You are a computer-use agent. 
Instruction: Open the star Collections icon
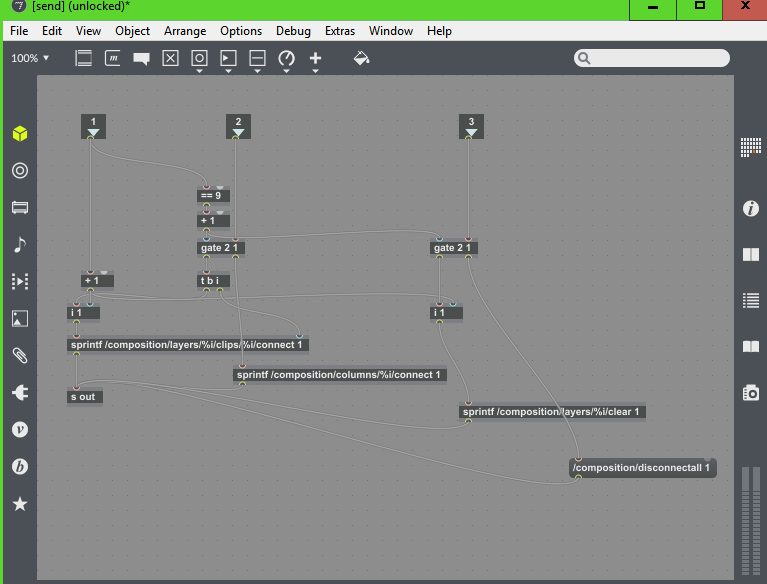[x=19, y=504]
